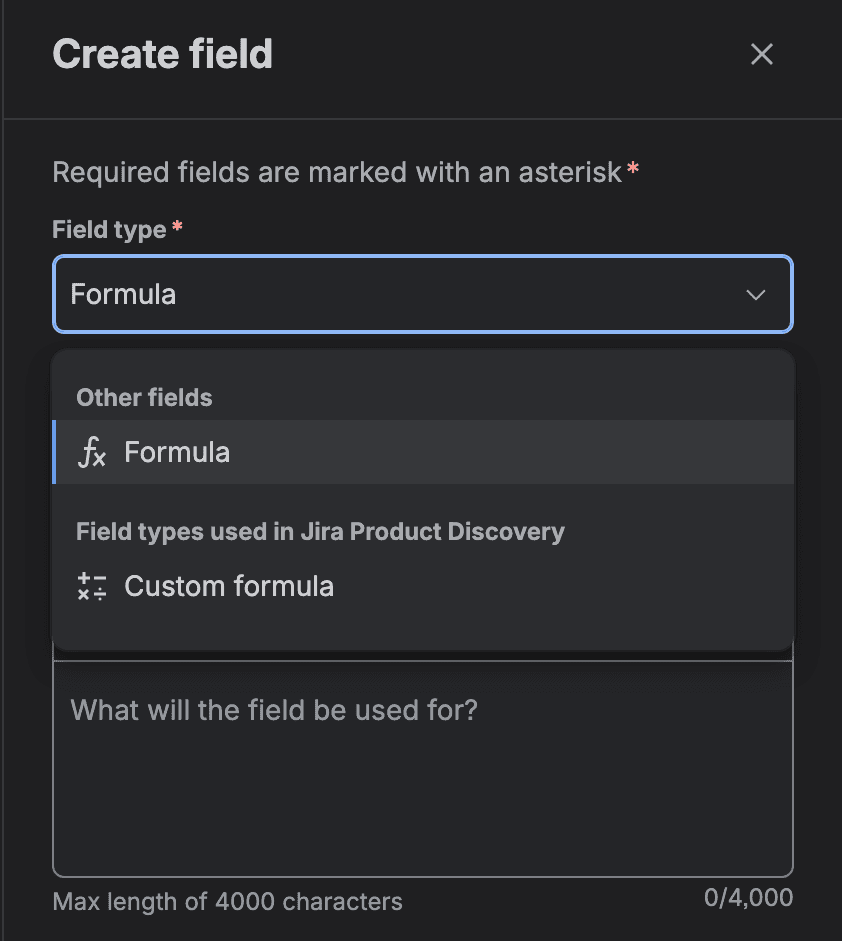Choose the Custom formula option
Viewport: 842px width, 941px height.
423,586
